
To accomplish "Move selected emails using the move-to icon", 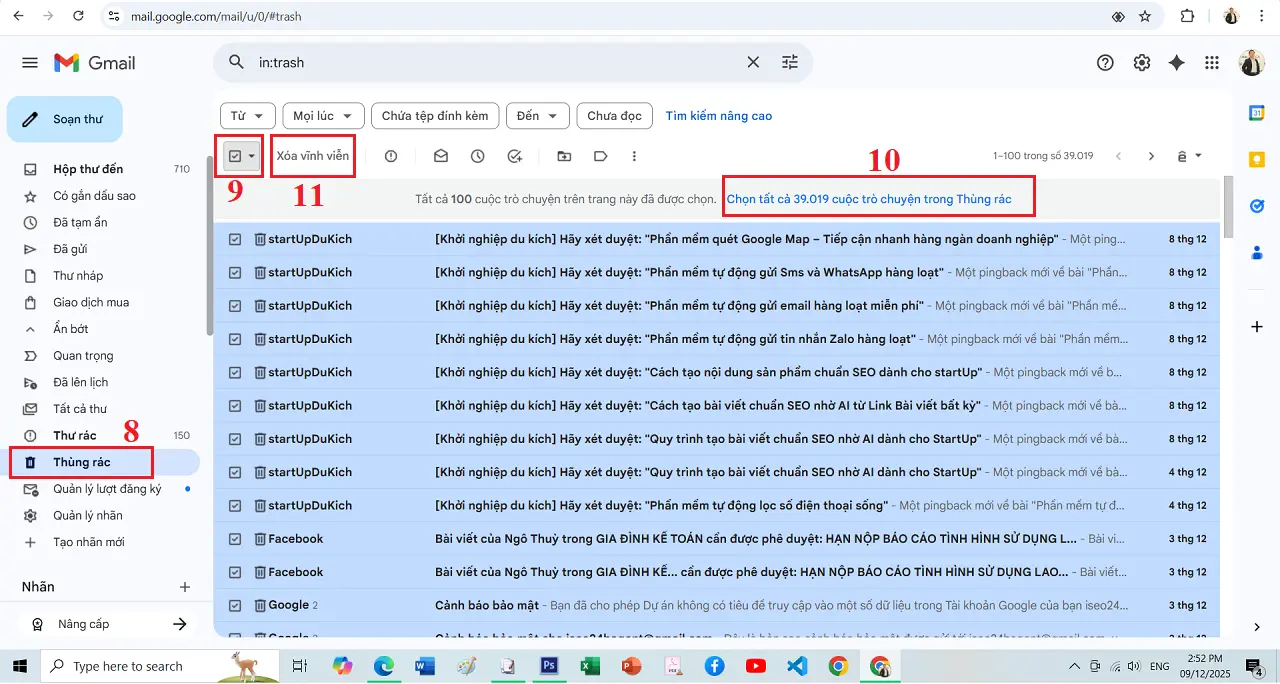I will pos(563,156).
